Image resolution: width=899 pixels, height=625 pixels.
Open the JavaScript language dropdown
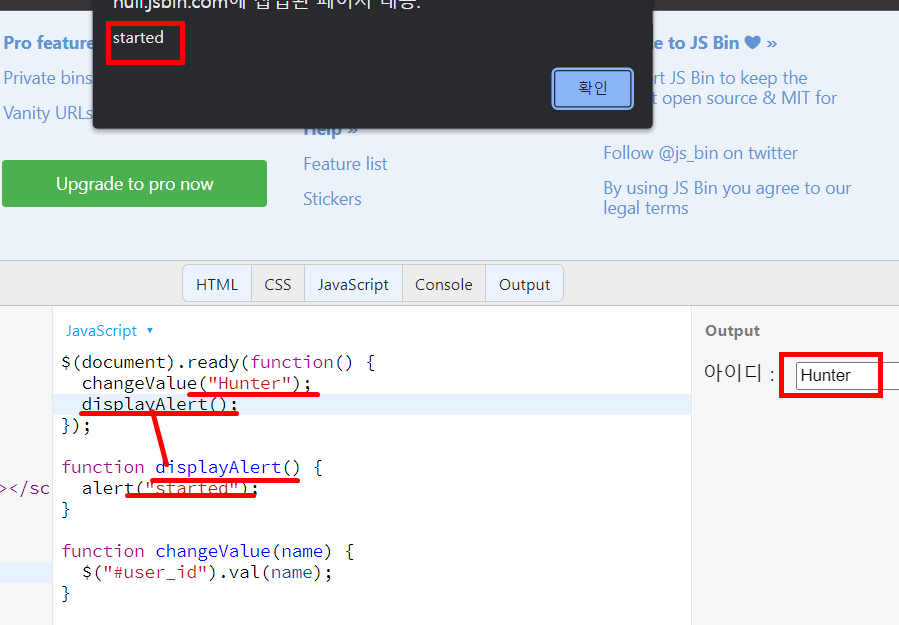[x=109, y=331]
